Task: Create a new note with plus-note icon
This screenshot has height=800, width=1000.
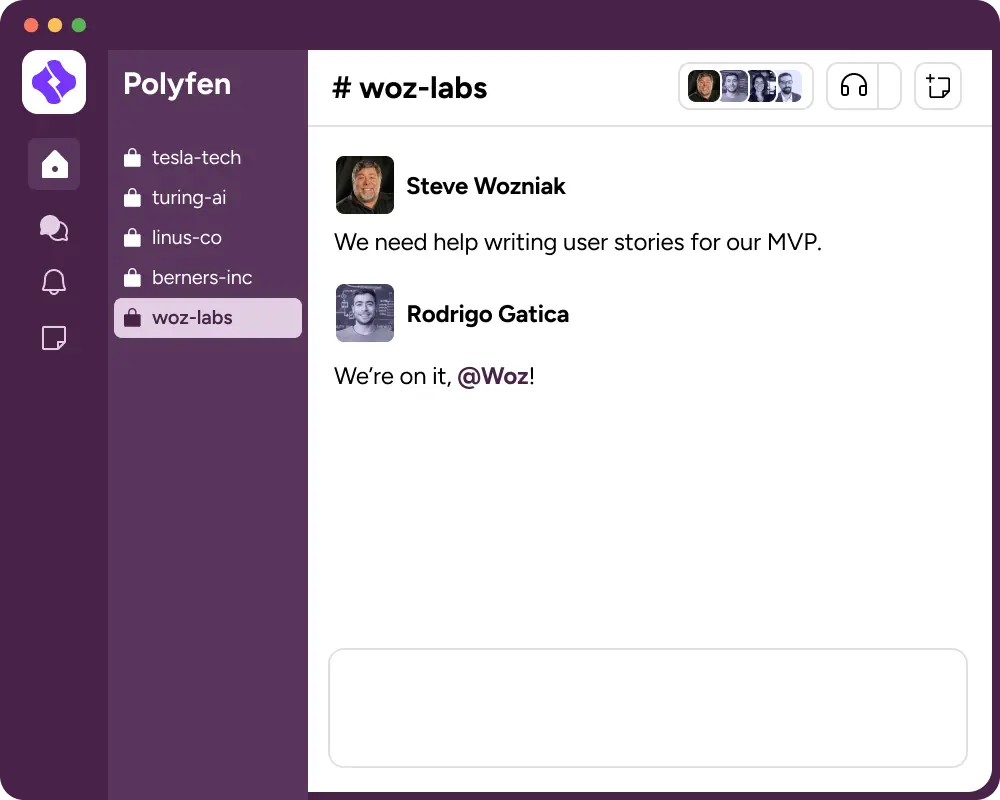Action: 938,86
